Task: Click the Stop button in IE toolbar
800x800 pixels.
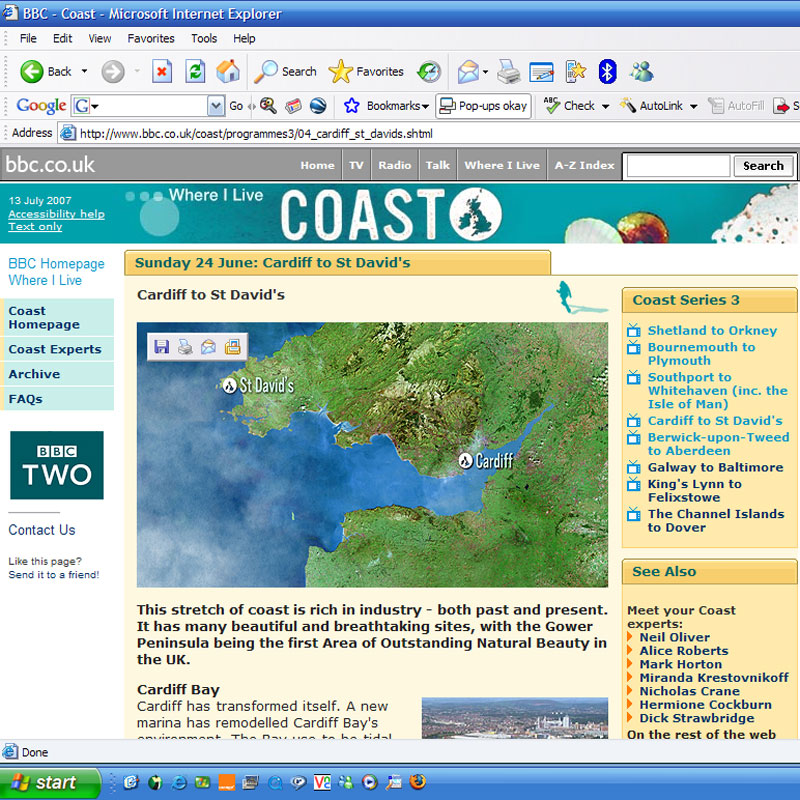Action: point(162,71)
